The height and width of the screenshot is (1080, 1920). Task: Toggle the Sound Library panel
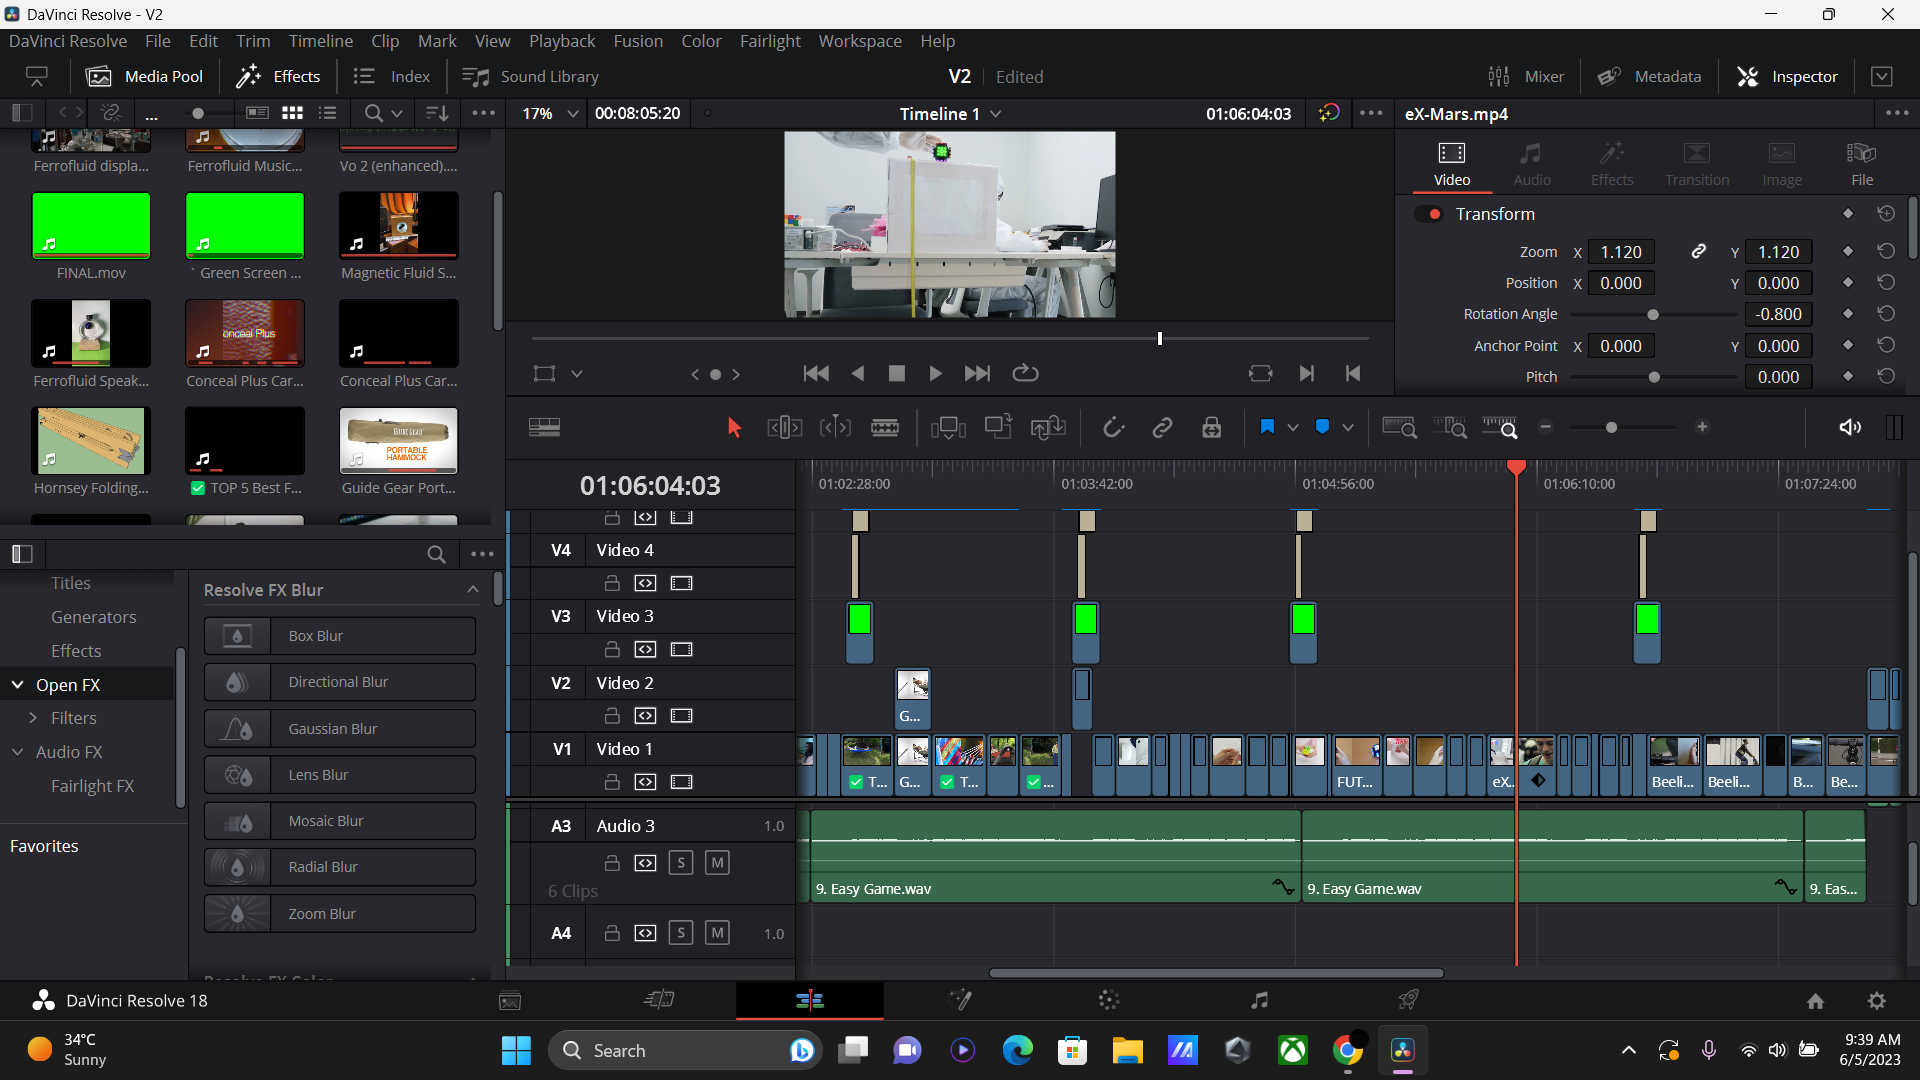[x=530, y=77]
